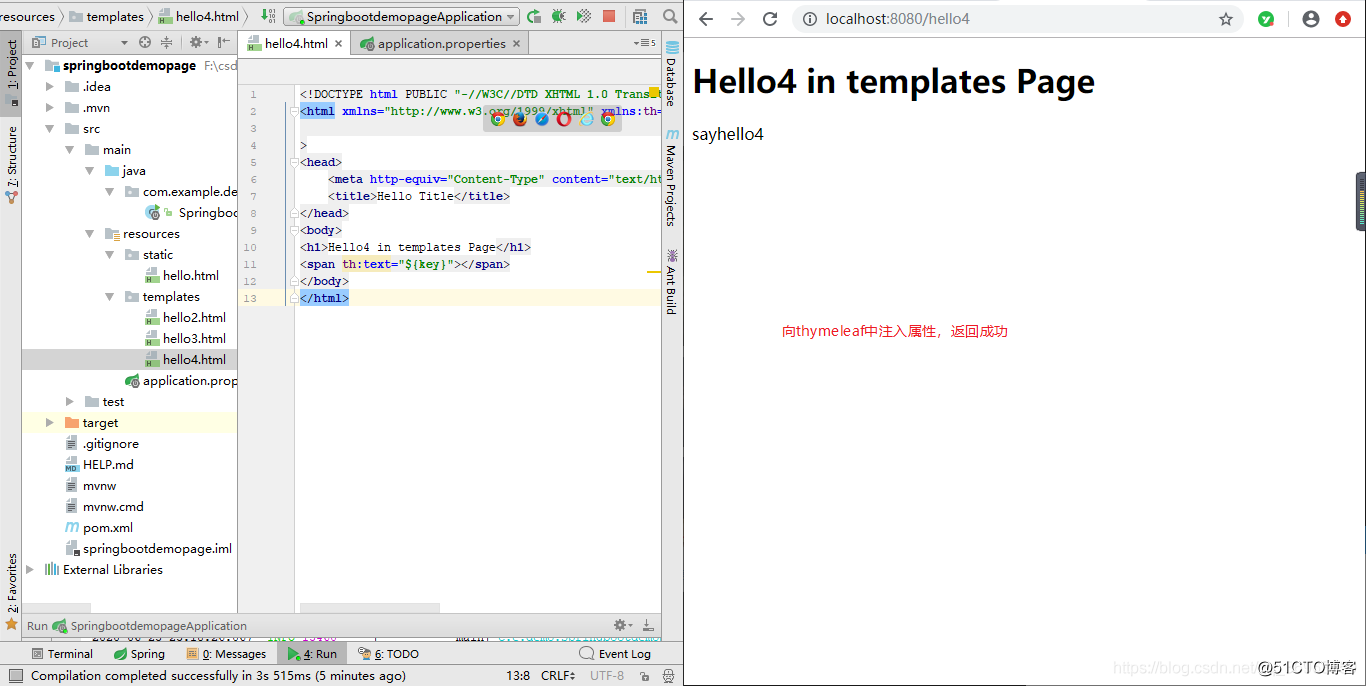Show the hidden tabs list dropdown

[646, 43]
